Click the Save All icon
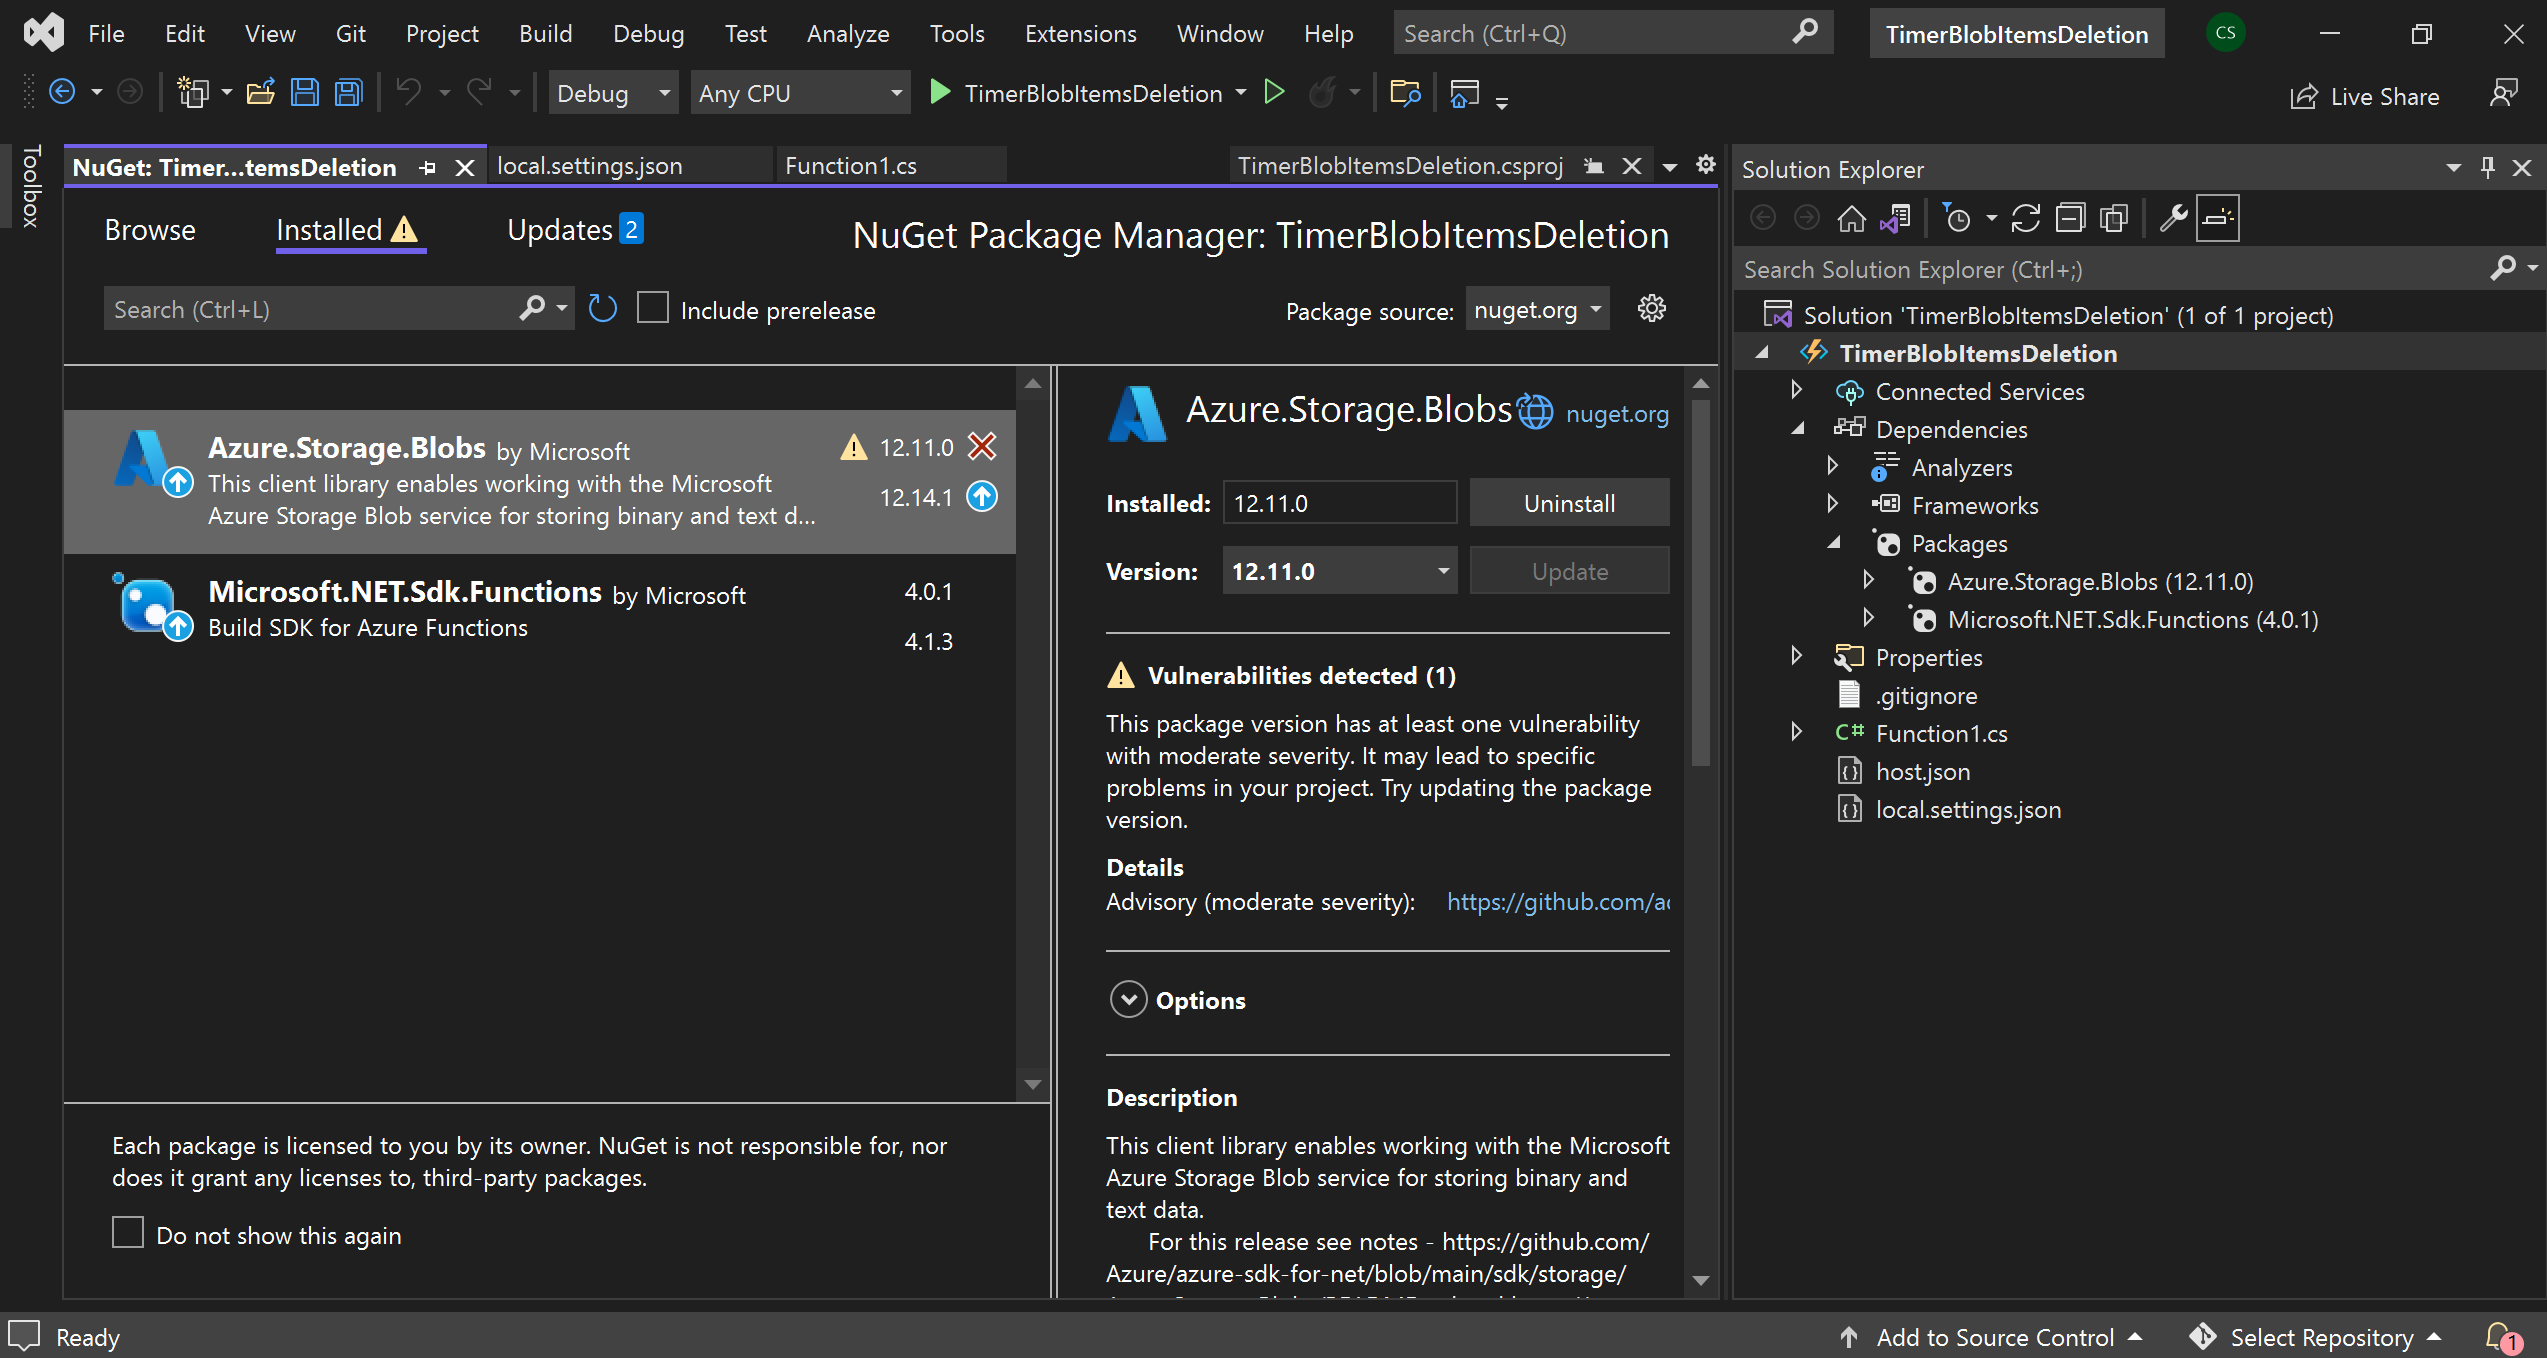 coord(349,93)
